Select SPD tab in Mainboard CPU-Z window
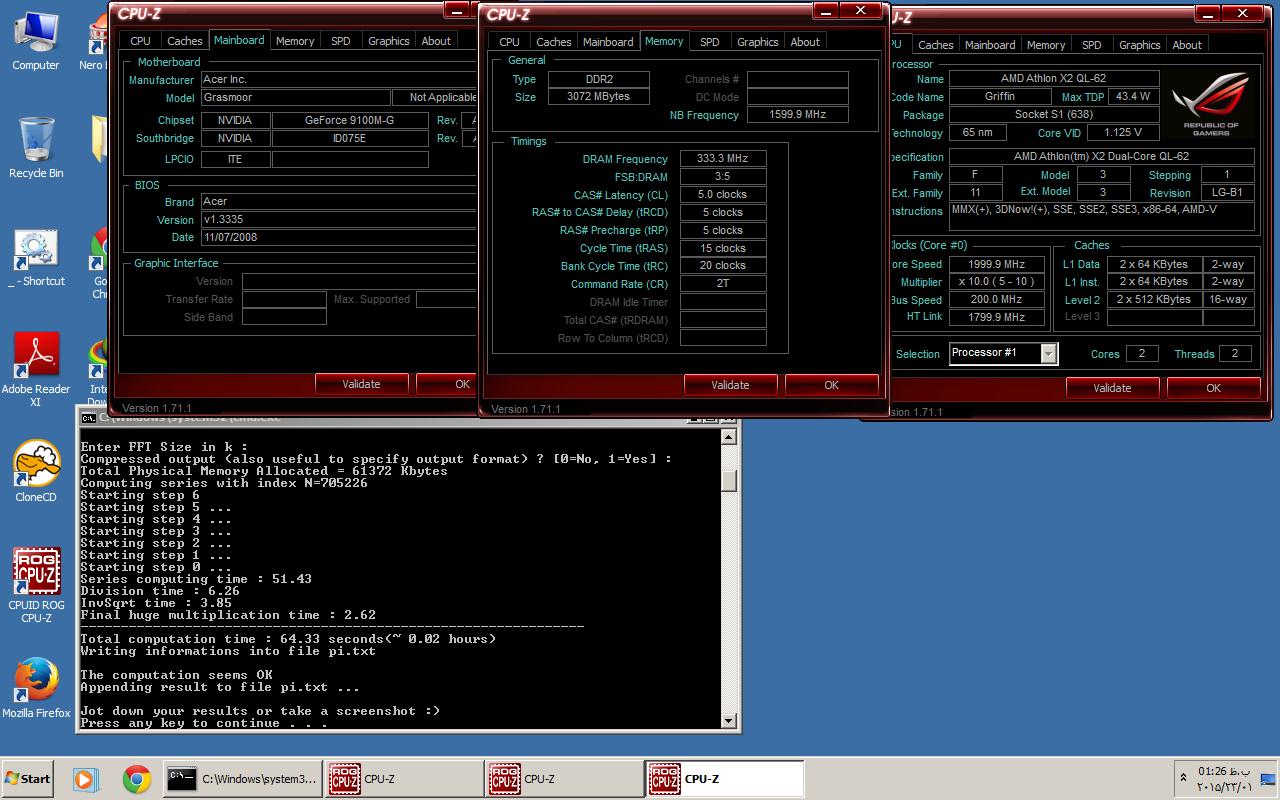 pos(341,41)
